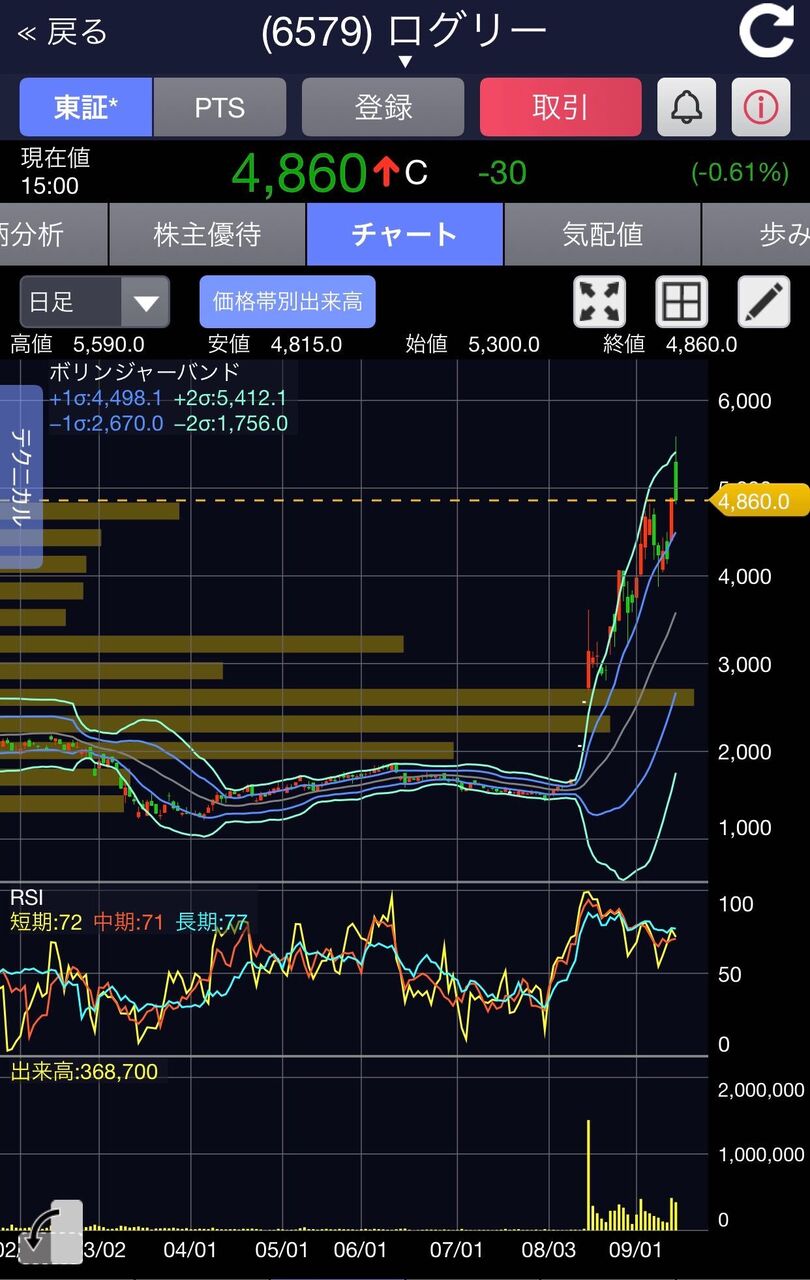The height and width of the screenshot is (1280, 810).
Task: Switch to 株主優待 tab
Action: pyautogui.click(x=207, y=234)
